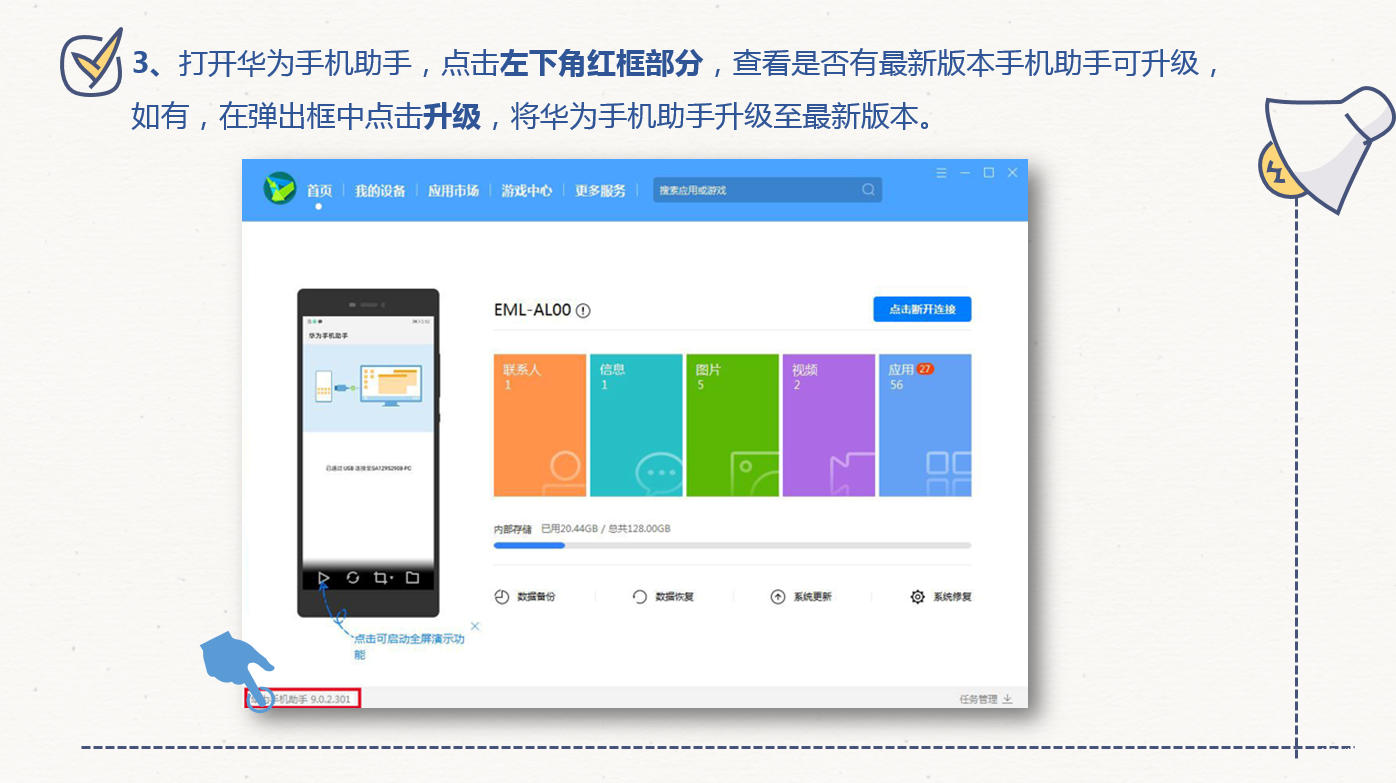Open the hamburger menu icon
Image resolution: width=1396 pixels, height=783 pixels.
click(x=941, y=173)
